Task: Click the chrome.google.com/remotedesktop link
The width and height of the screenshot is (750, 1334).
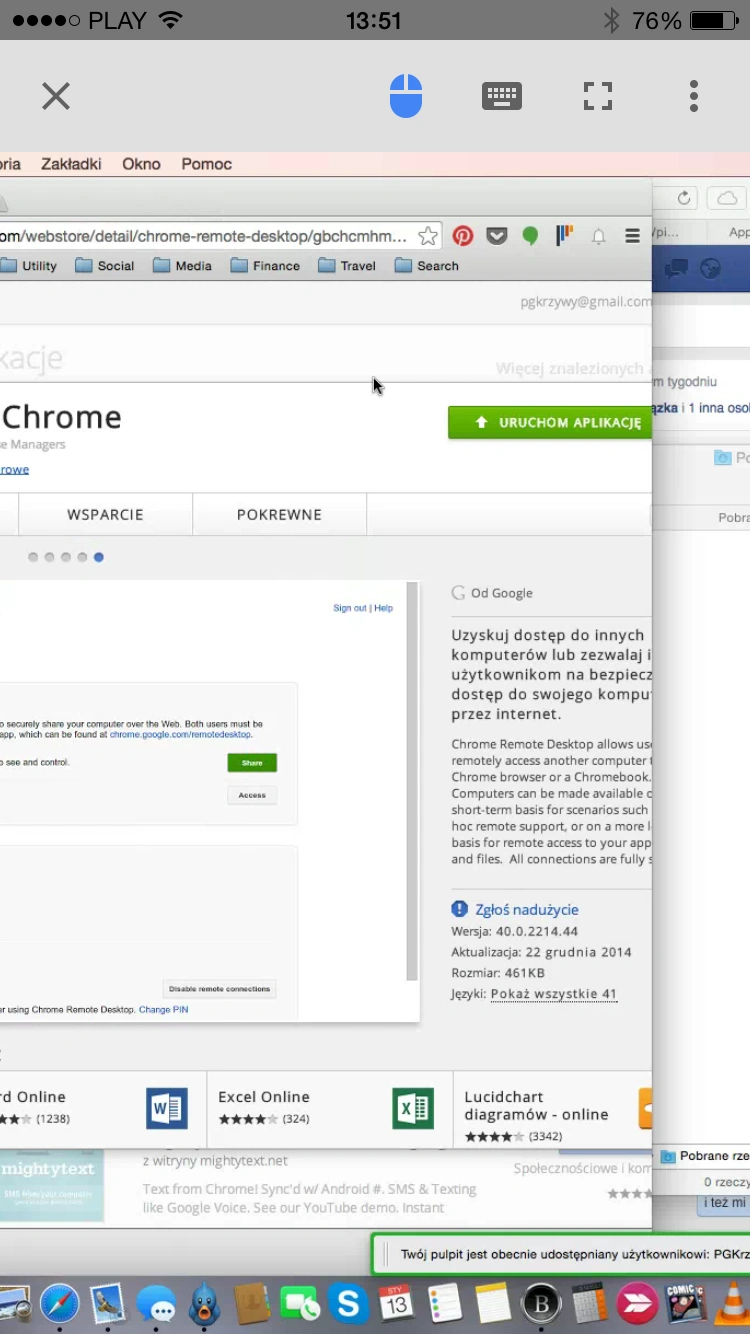Action: (180, 734)
